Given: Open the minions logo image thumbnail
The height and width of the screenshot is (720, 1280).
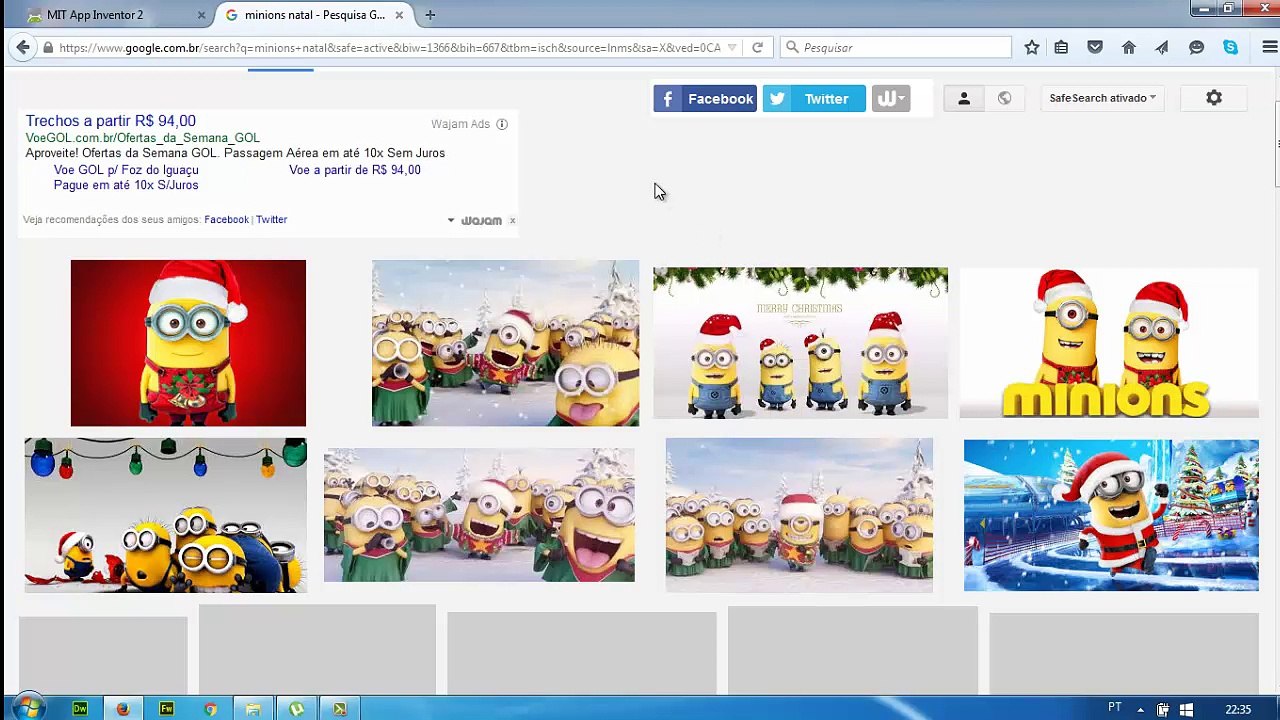Looking at the screenshot, I should 1108,343.
